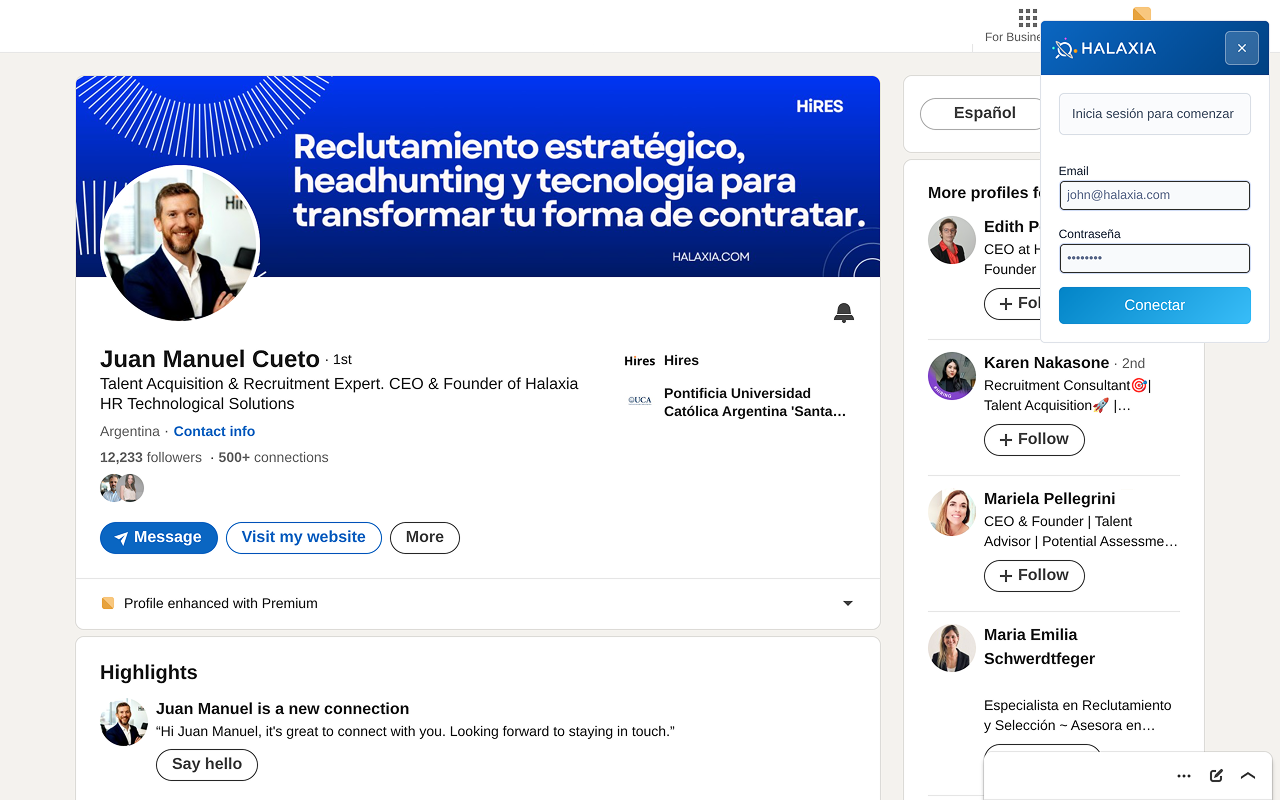Click the Say hello button
The width and height of the screenshot is (1280, 800).
(207, 764)
